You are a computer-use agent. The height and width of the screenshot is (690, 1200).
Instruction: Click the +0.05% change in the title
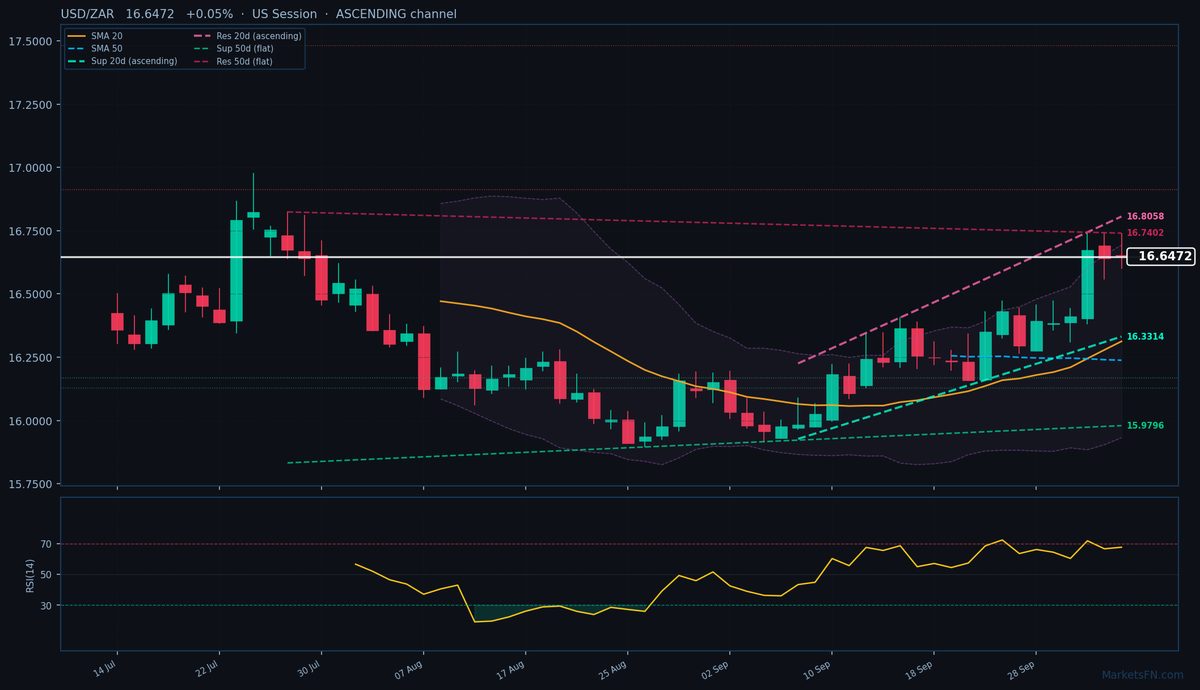pos(209,14)
